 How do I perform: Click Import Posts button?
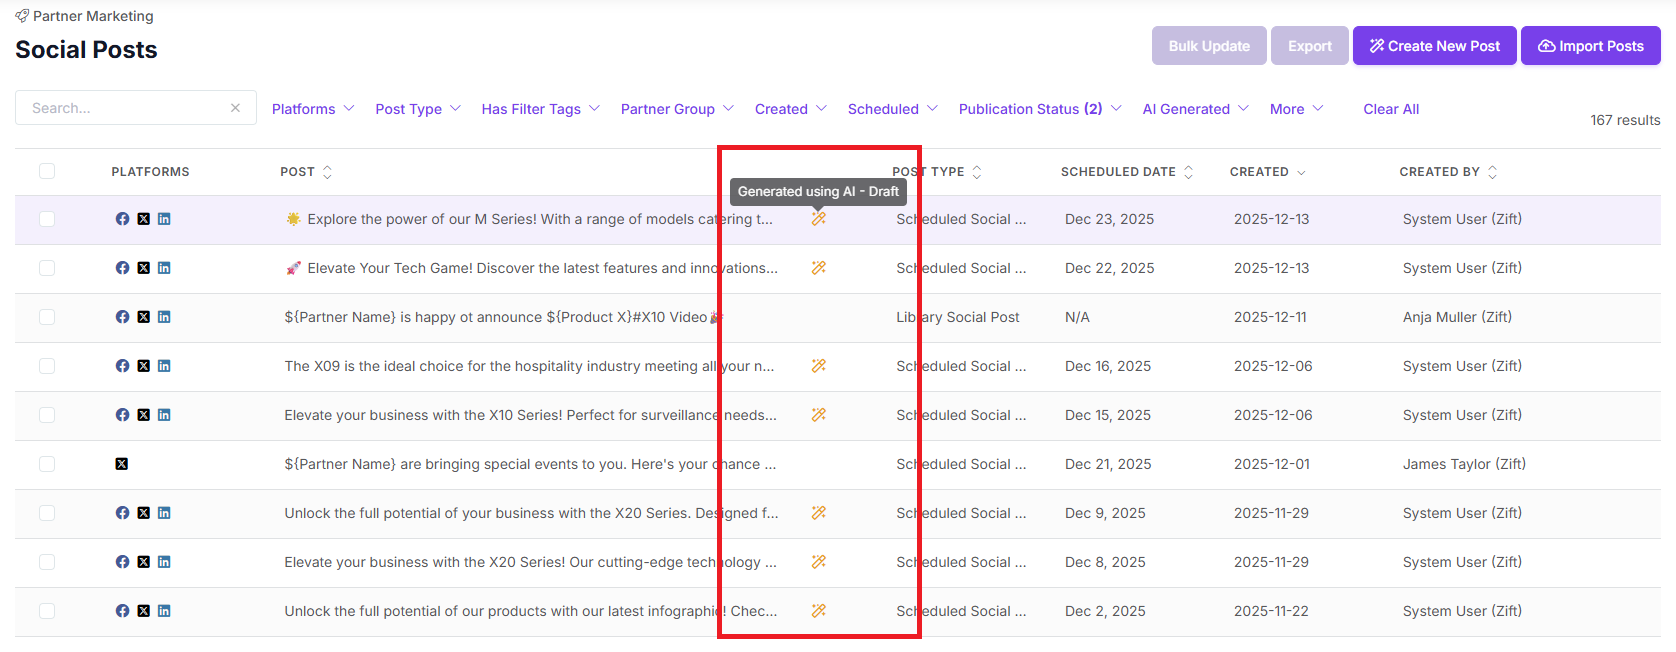(1591, 46)
